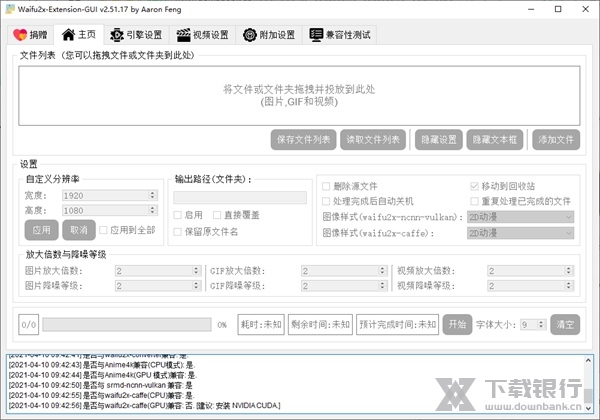Viewport: 600px width, 420px height.
Task: Click the Anime4k(GPU 模式) log line
Action: (x=103, y=375)
